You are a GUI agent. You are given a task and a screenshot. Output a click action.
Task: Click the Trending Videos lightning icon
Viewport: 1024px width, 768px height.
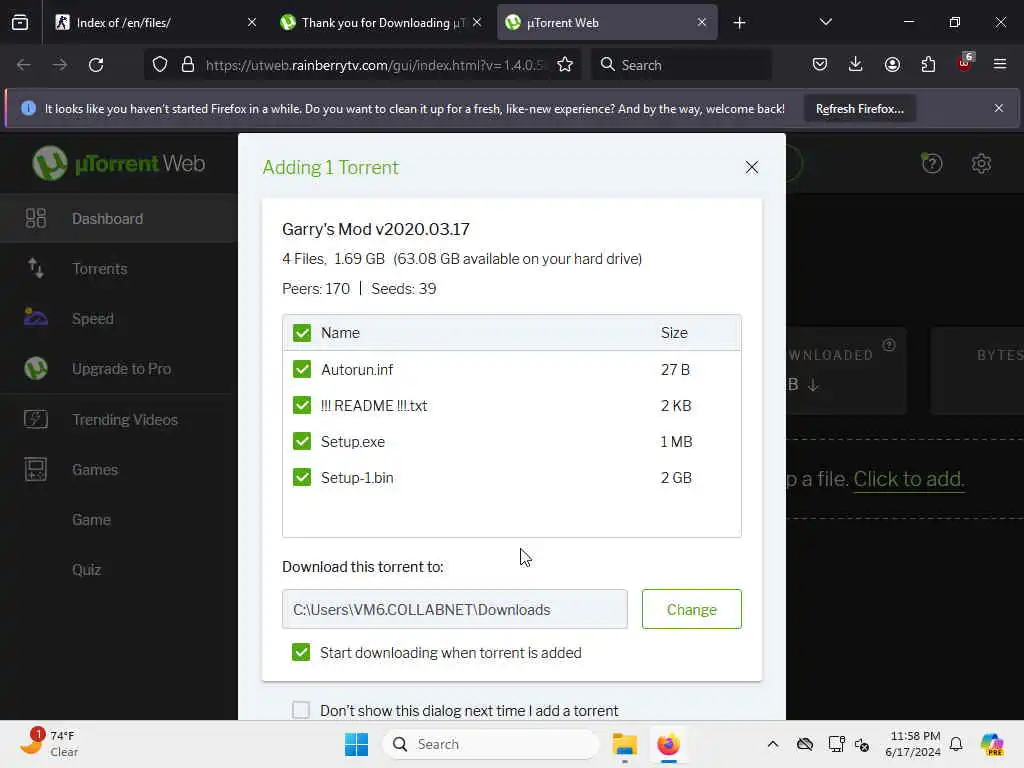click(x=35, y=419)
